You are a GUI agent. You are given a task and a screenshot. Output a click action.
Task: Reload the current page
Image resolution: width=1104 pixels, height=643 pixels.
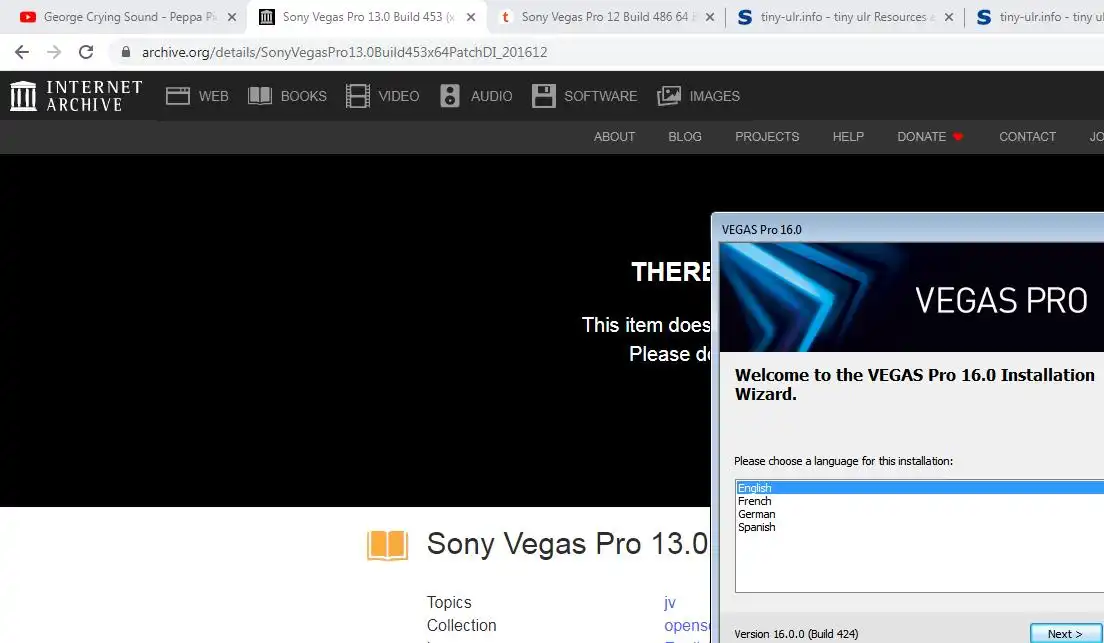coord(86,52)
